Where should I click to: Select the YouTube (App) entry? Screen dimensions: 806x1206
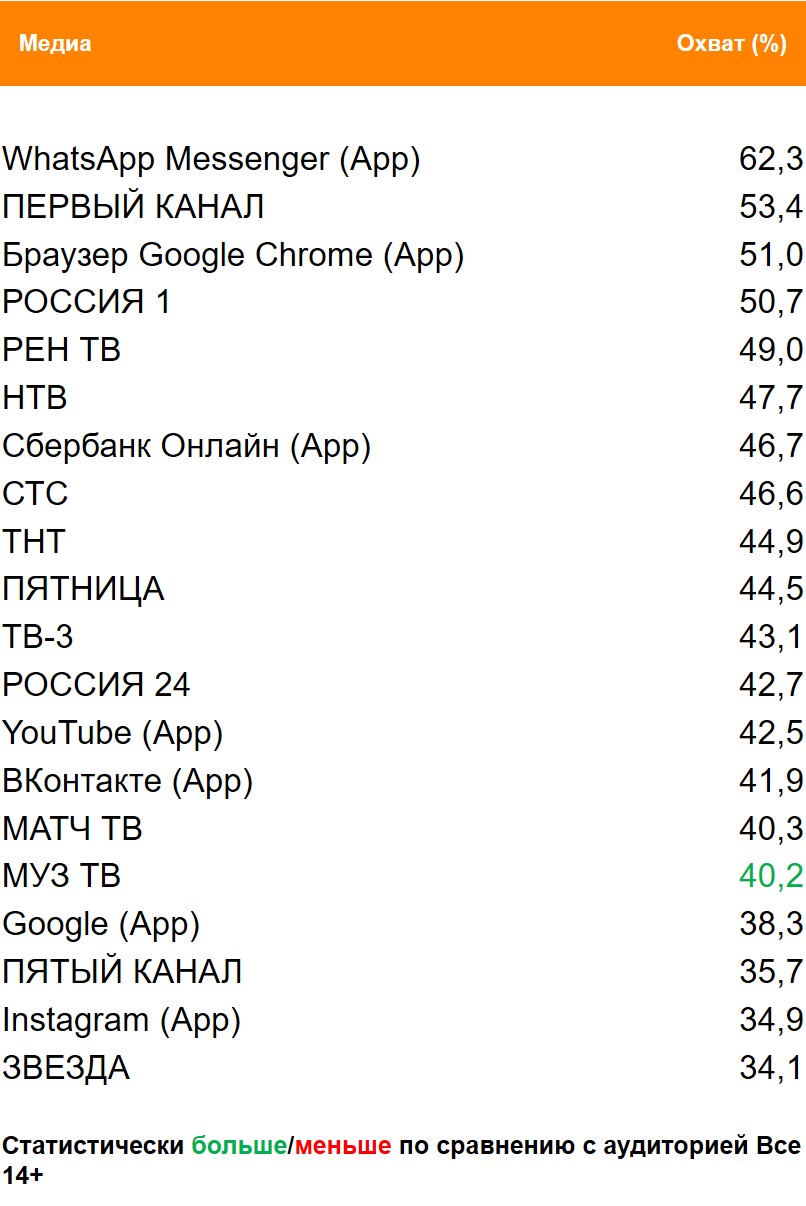coord(112,733)
